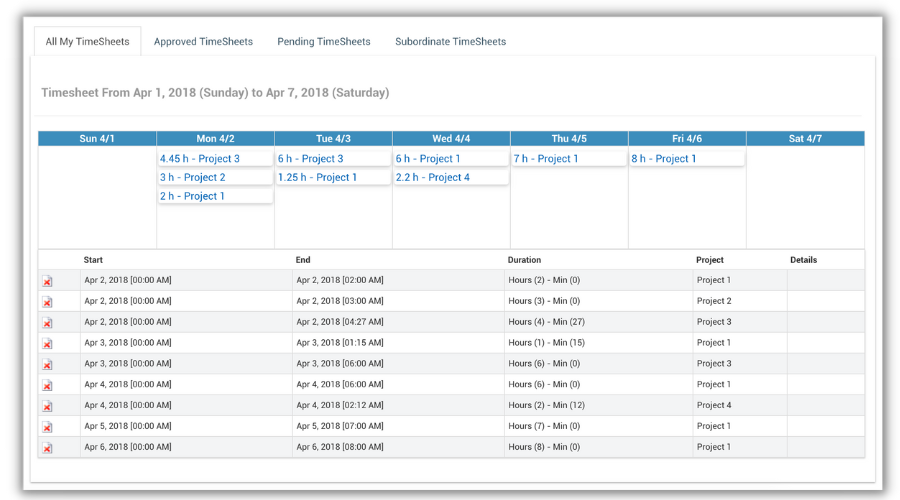Click the Thu 4/5 day header

pos(569,138)
